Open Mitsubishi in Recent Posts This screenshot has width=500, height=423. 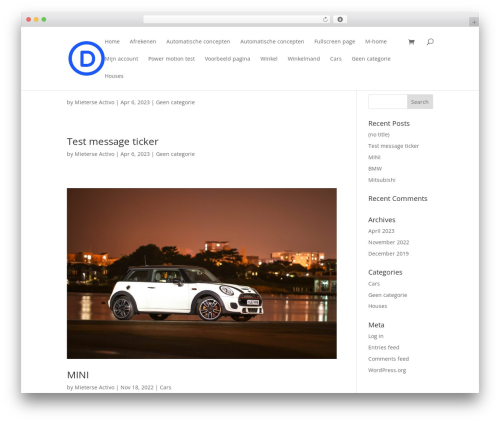point(381,180)
